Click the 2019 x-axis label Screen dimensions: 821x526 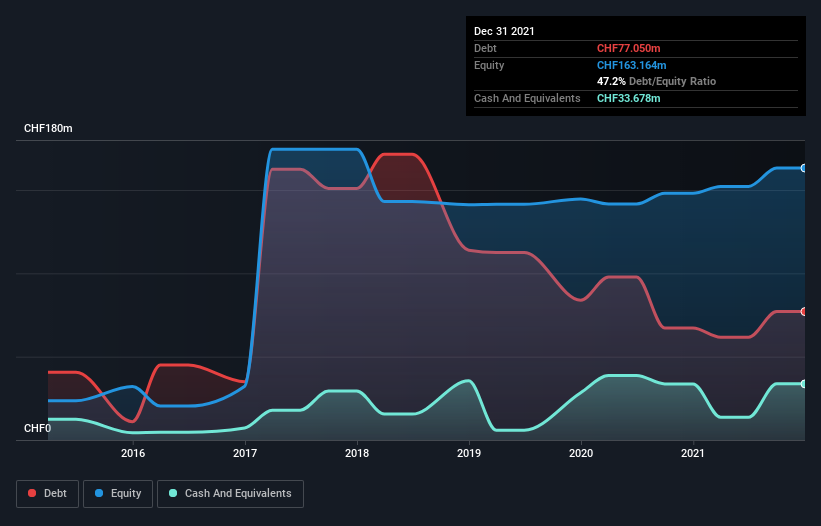[x=469, y=453]
